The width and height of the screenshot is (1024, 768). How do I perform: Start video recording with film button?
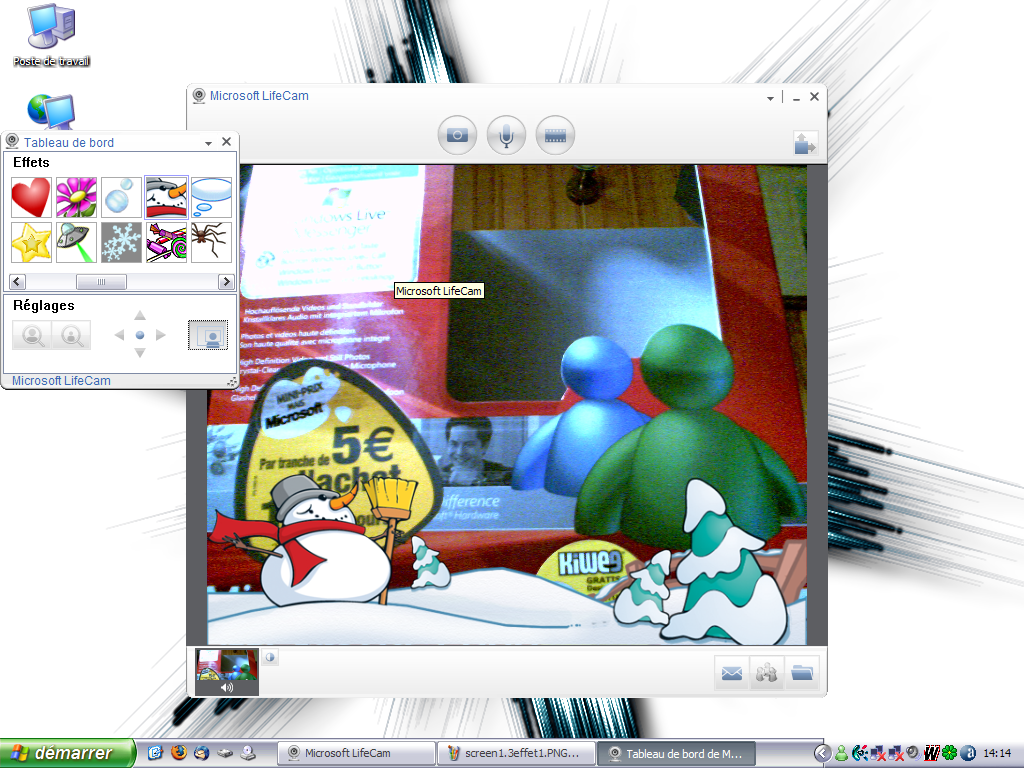[555, 135]
